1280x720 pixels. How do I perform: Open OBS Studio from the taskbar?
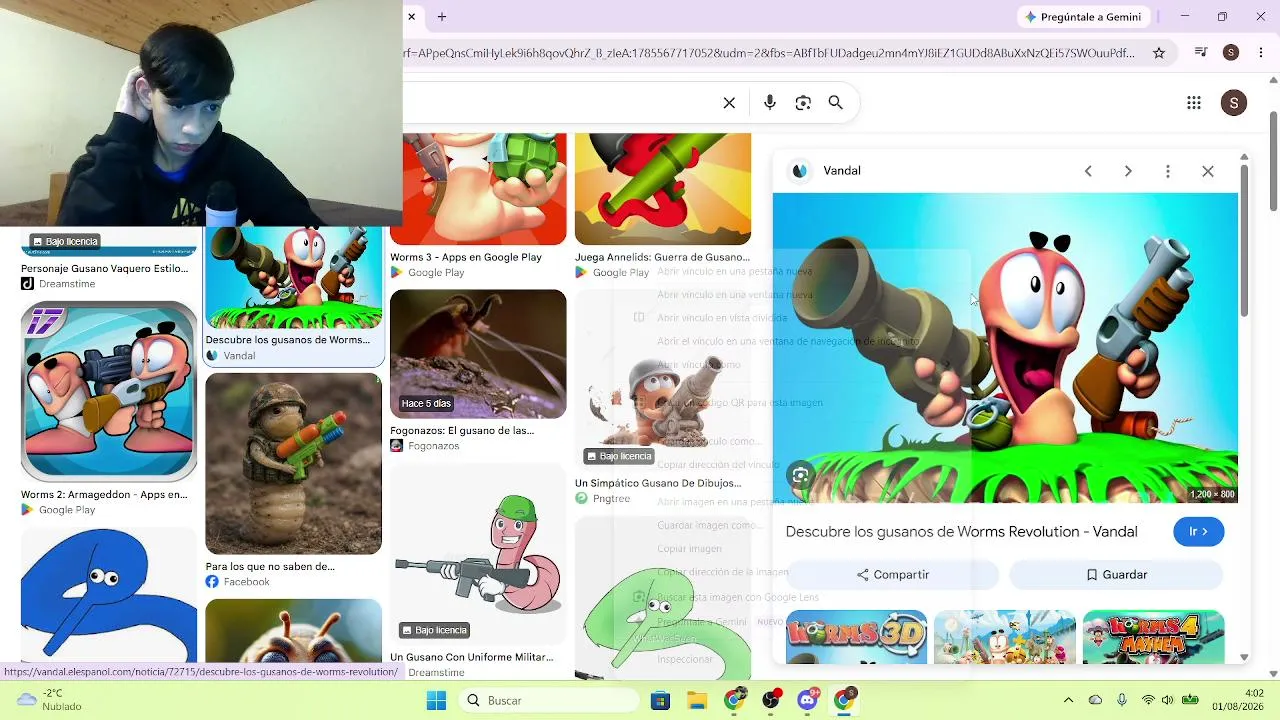(771, 701)
